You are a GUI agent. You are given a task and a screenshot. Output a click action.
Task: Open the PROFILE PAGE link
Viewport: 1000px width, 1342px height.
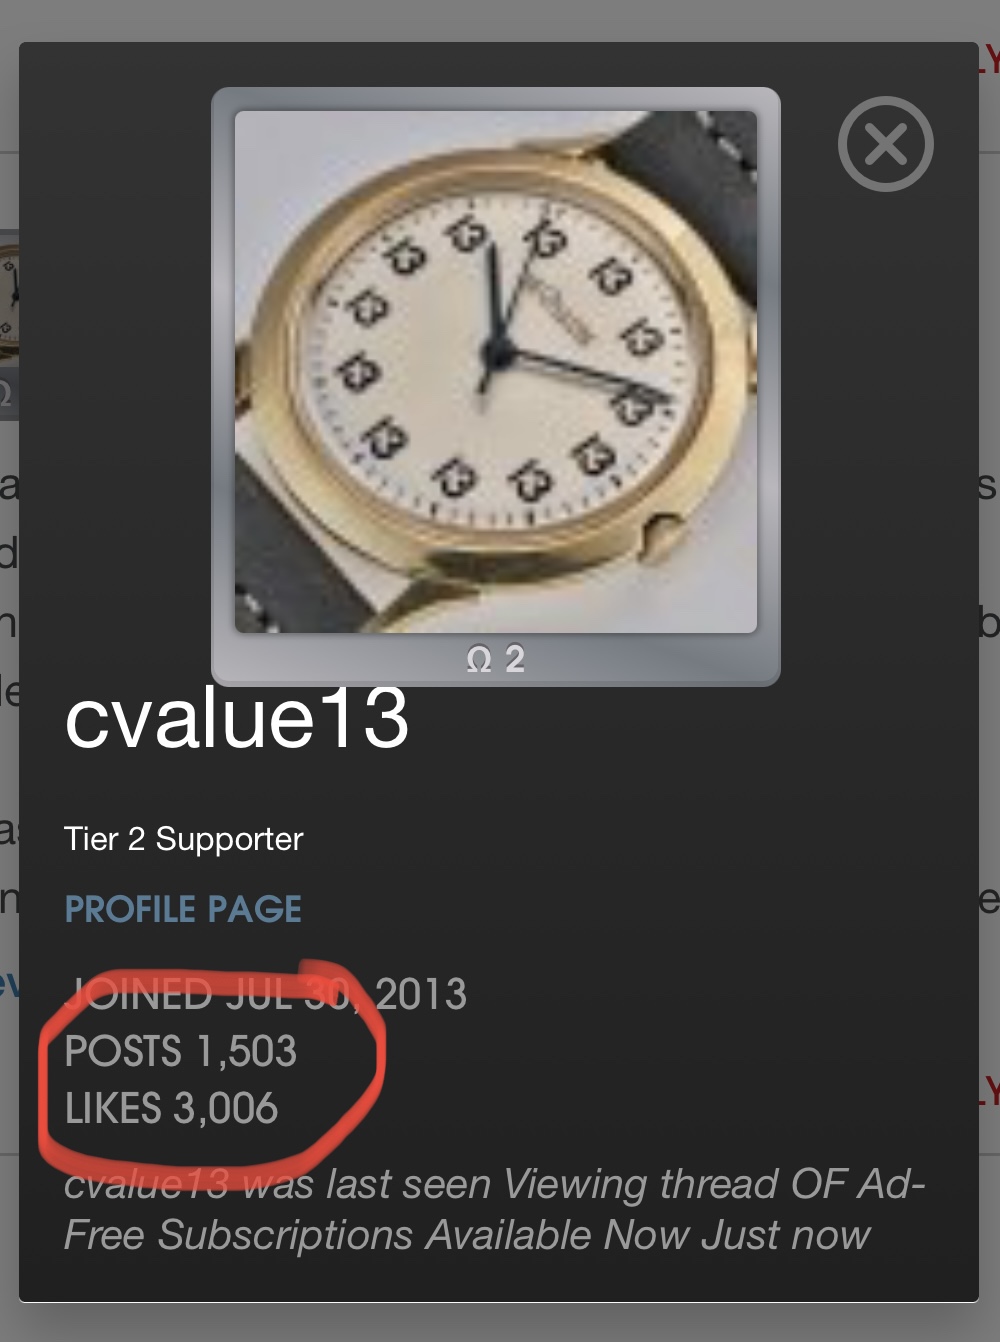183,909
